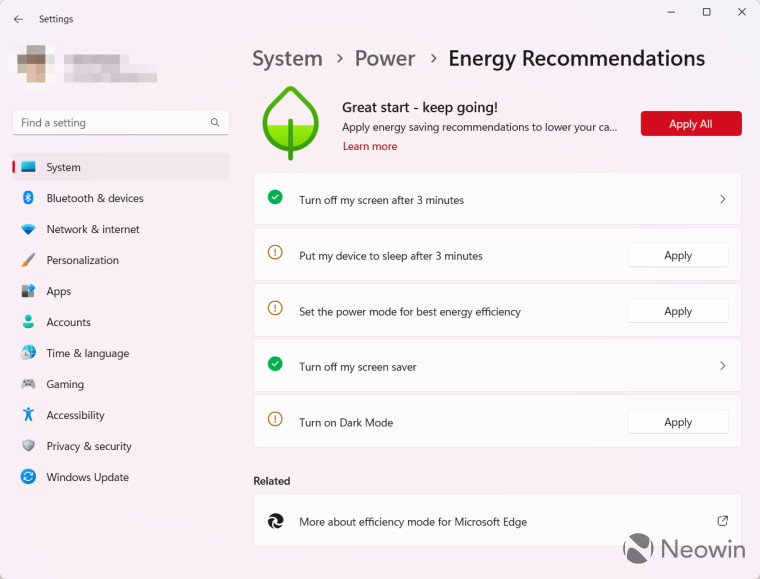Go to Accounts in the sidebar
760x579 pixels.
(68, 322)
